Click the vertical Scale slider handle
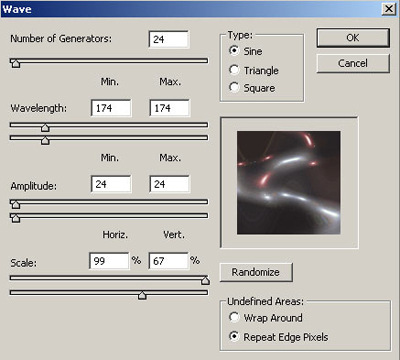The image size is (400, 360). [x=142, y=295]
